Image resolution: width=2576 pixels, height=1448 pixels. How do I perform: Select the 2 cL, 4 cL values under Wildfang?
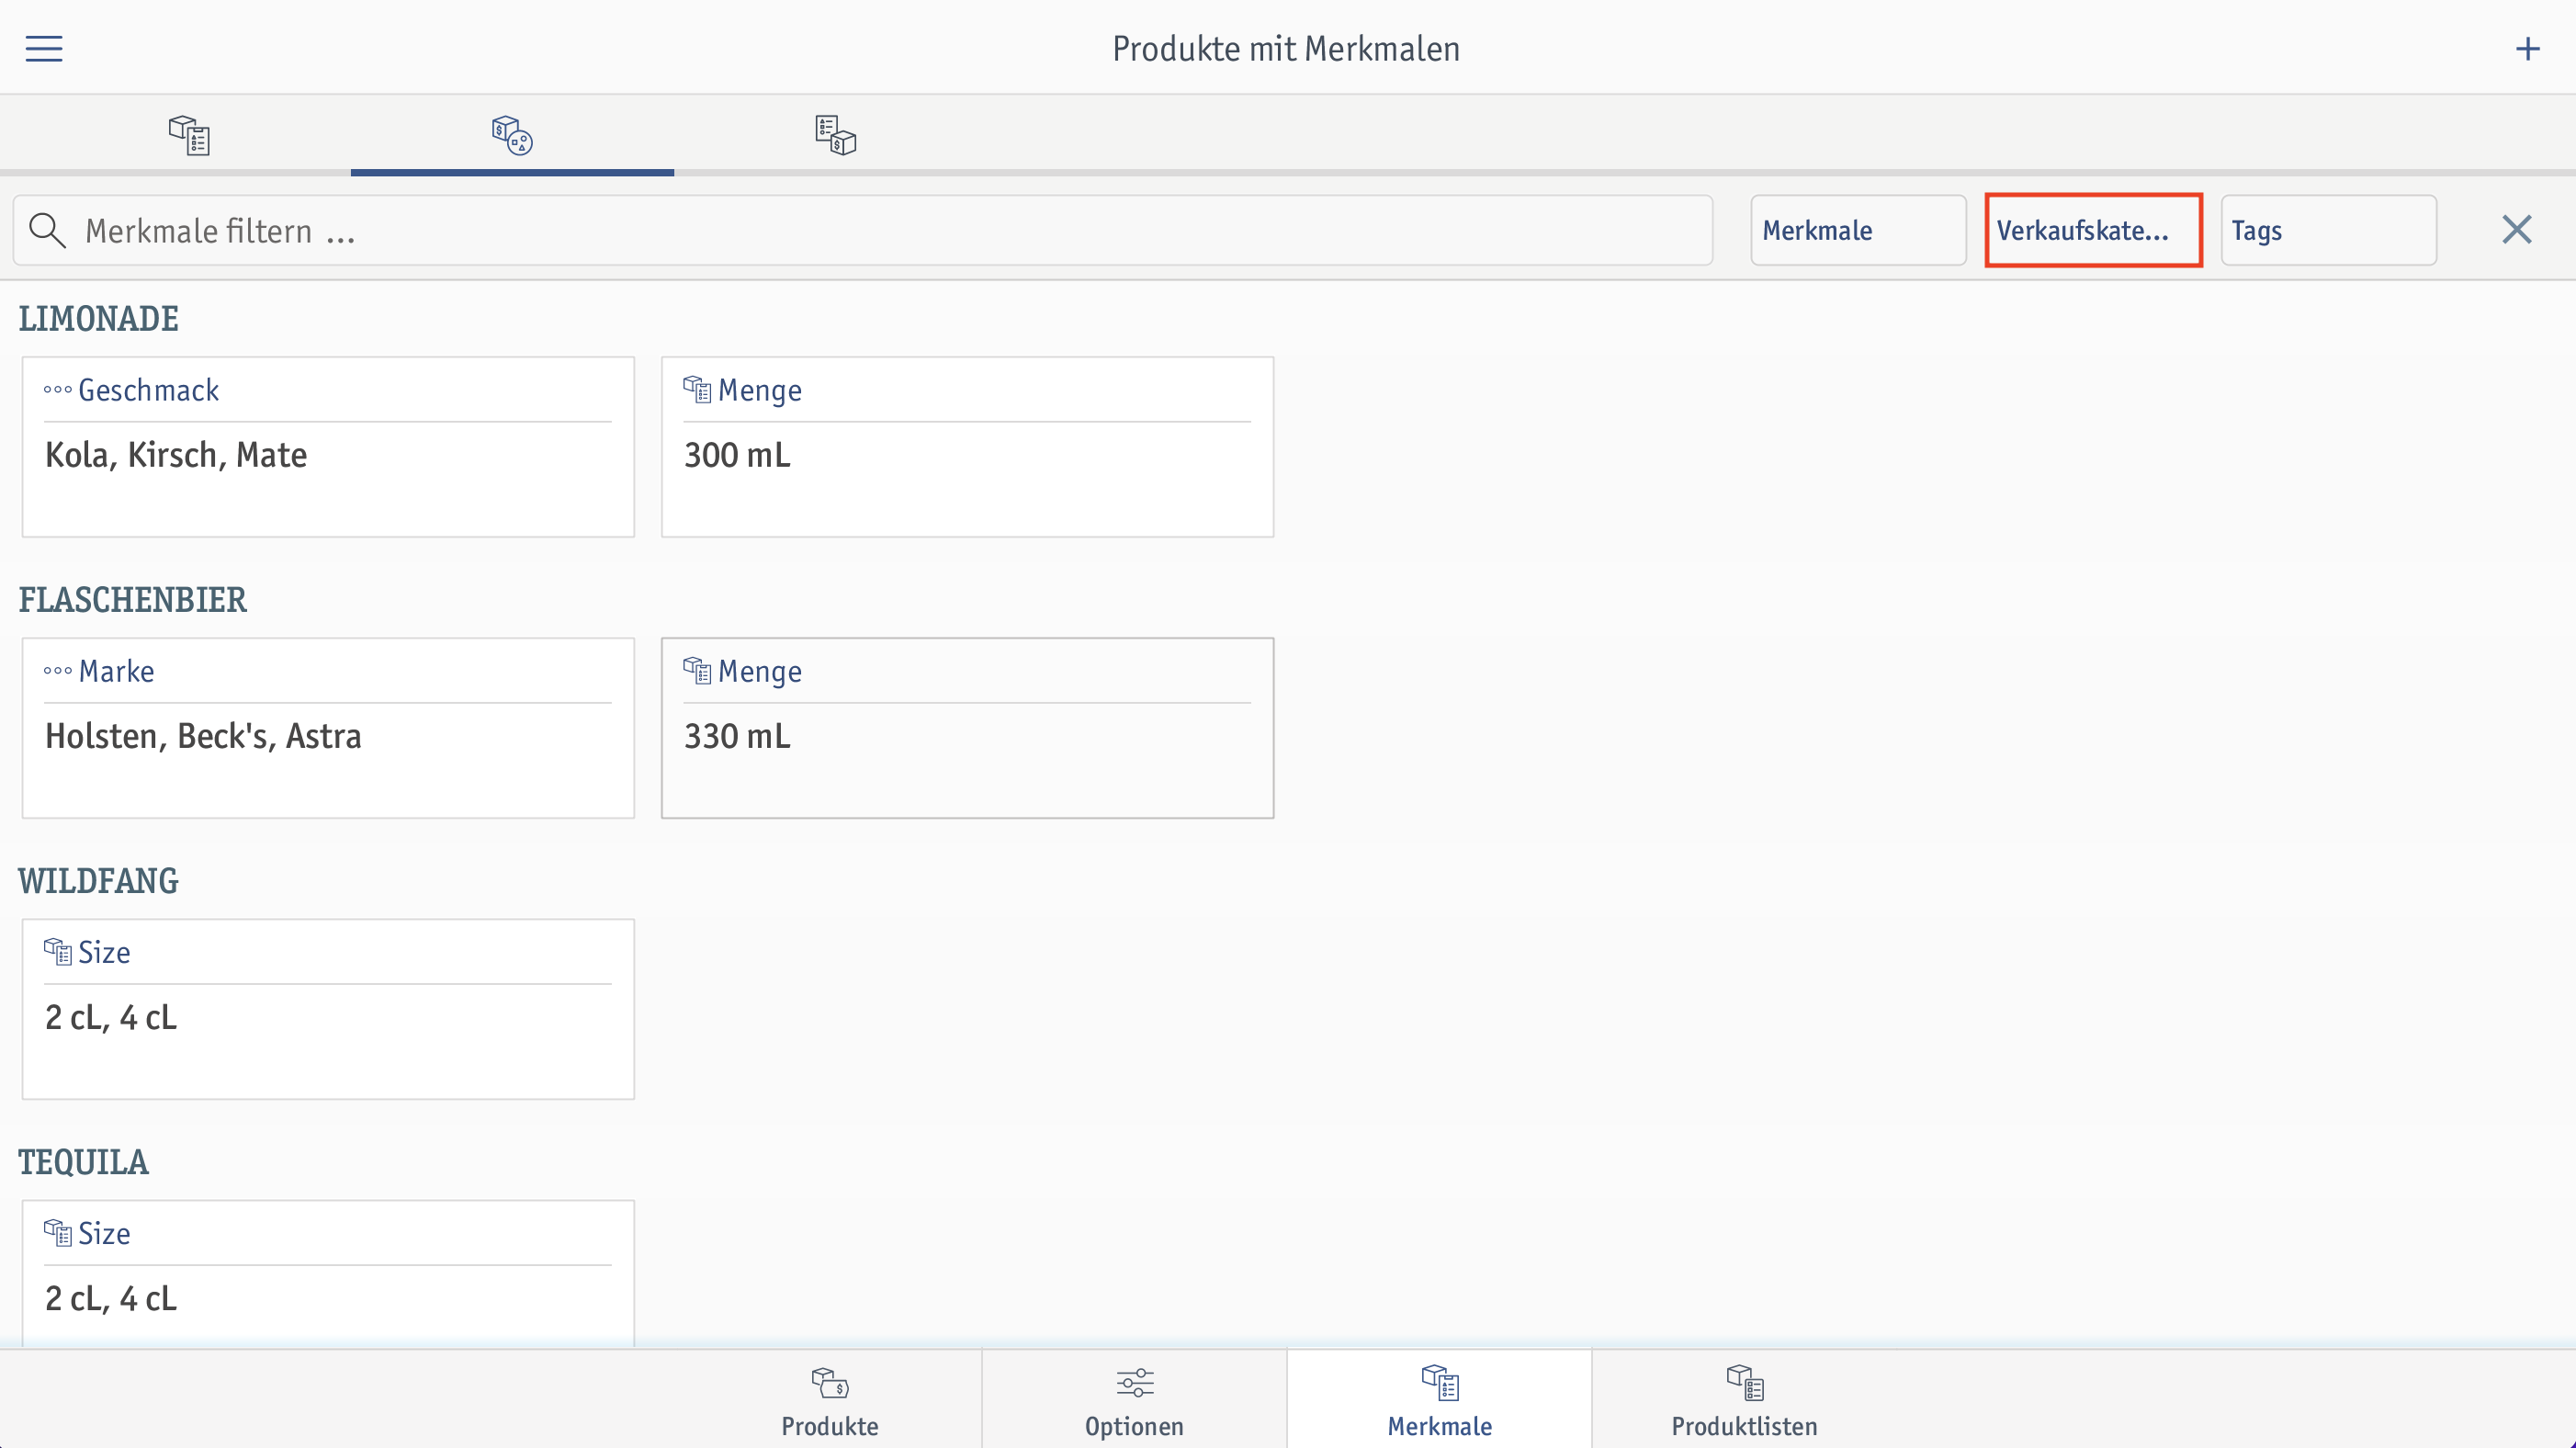click(111, 1017)
